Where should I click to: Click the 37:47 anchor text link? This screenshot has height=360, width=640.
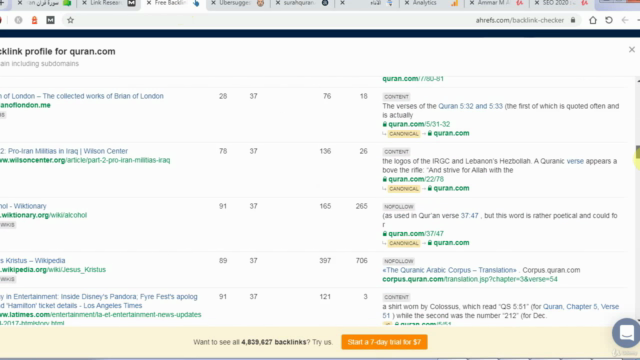(x=469, y=216)
